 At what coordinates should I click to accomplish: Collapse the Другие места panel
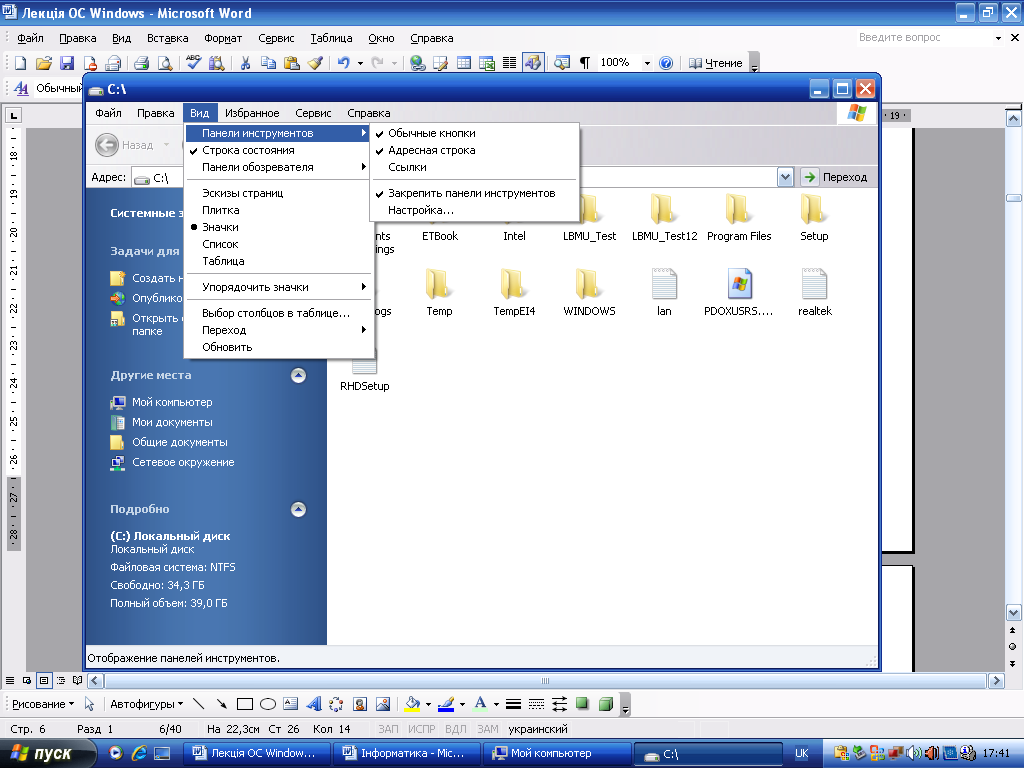tap(298, 376)
